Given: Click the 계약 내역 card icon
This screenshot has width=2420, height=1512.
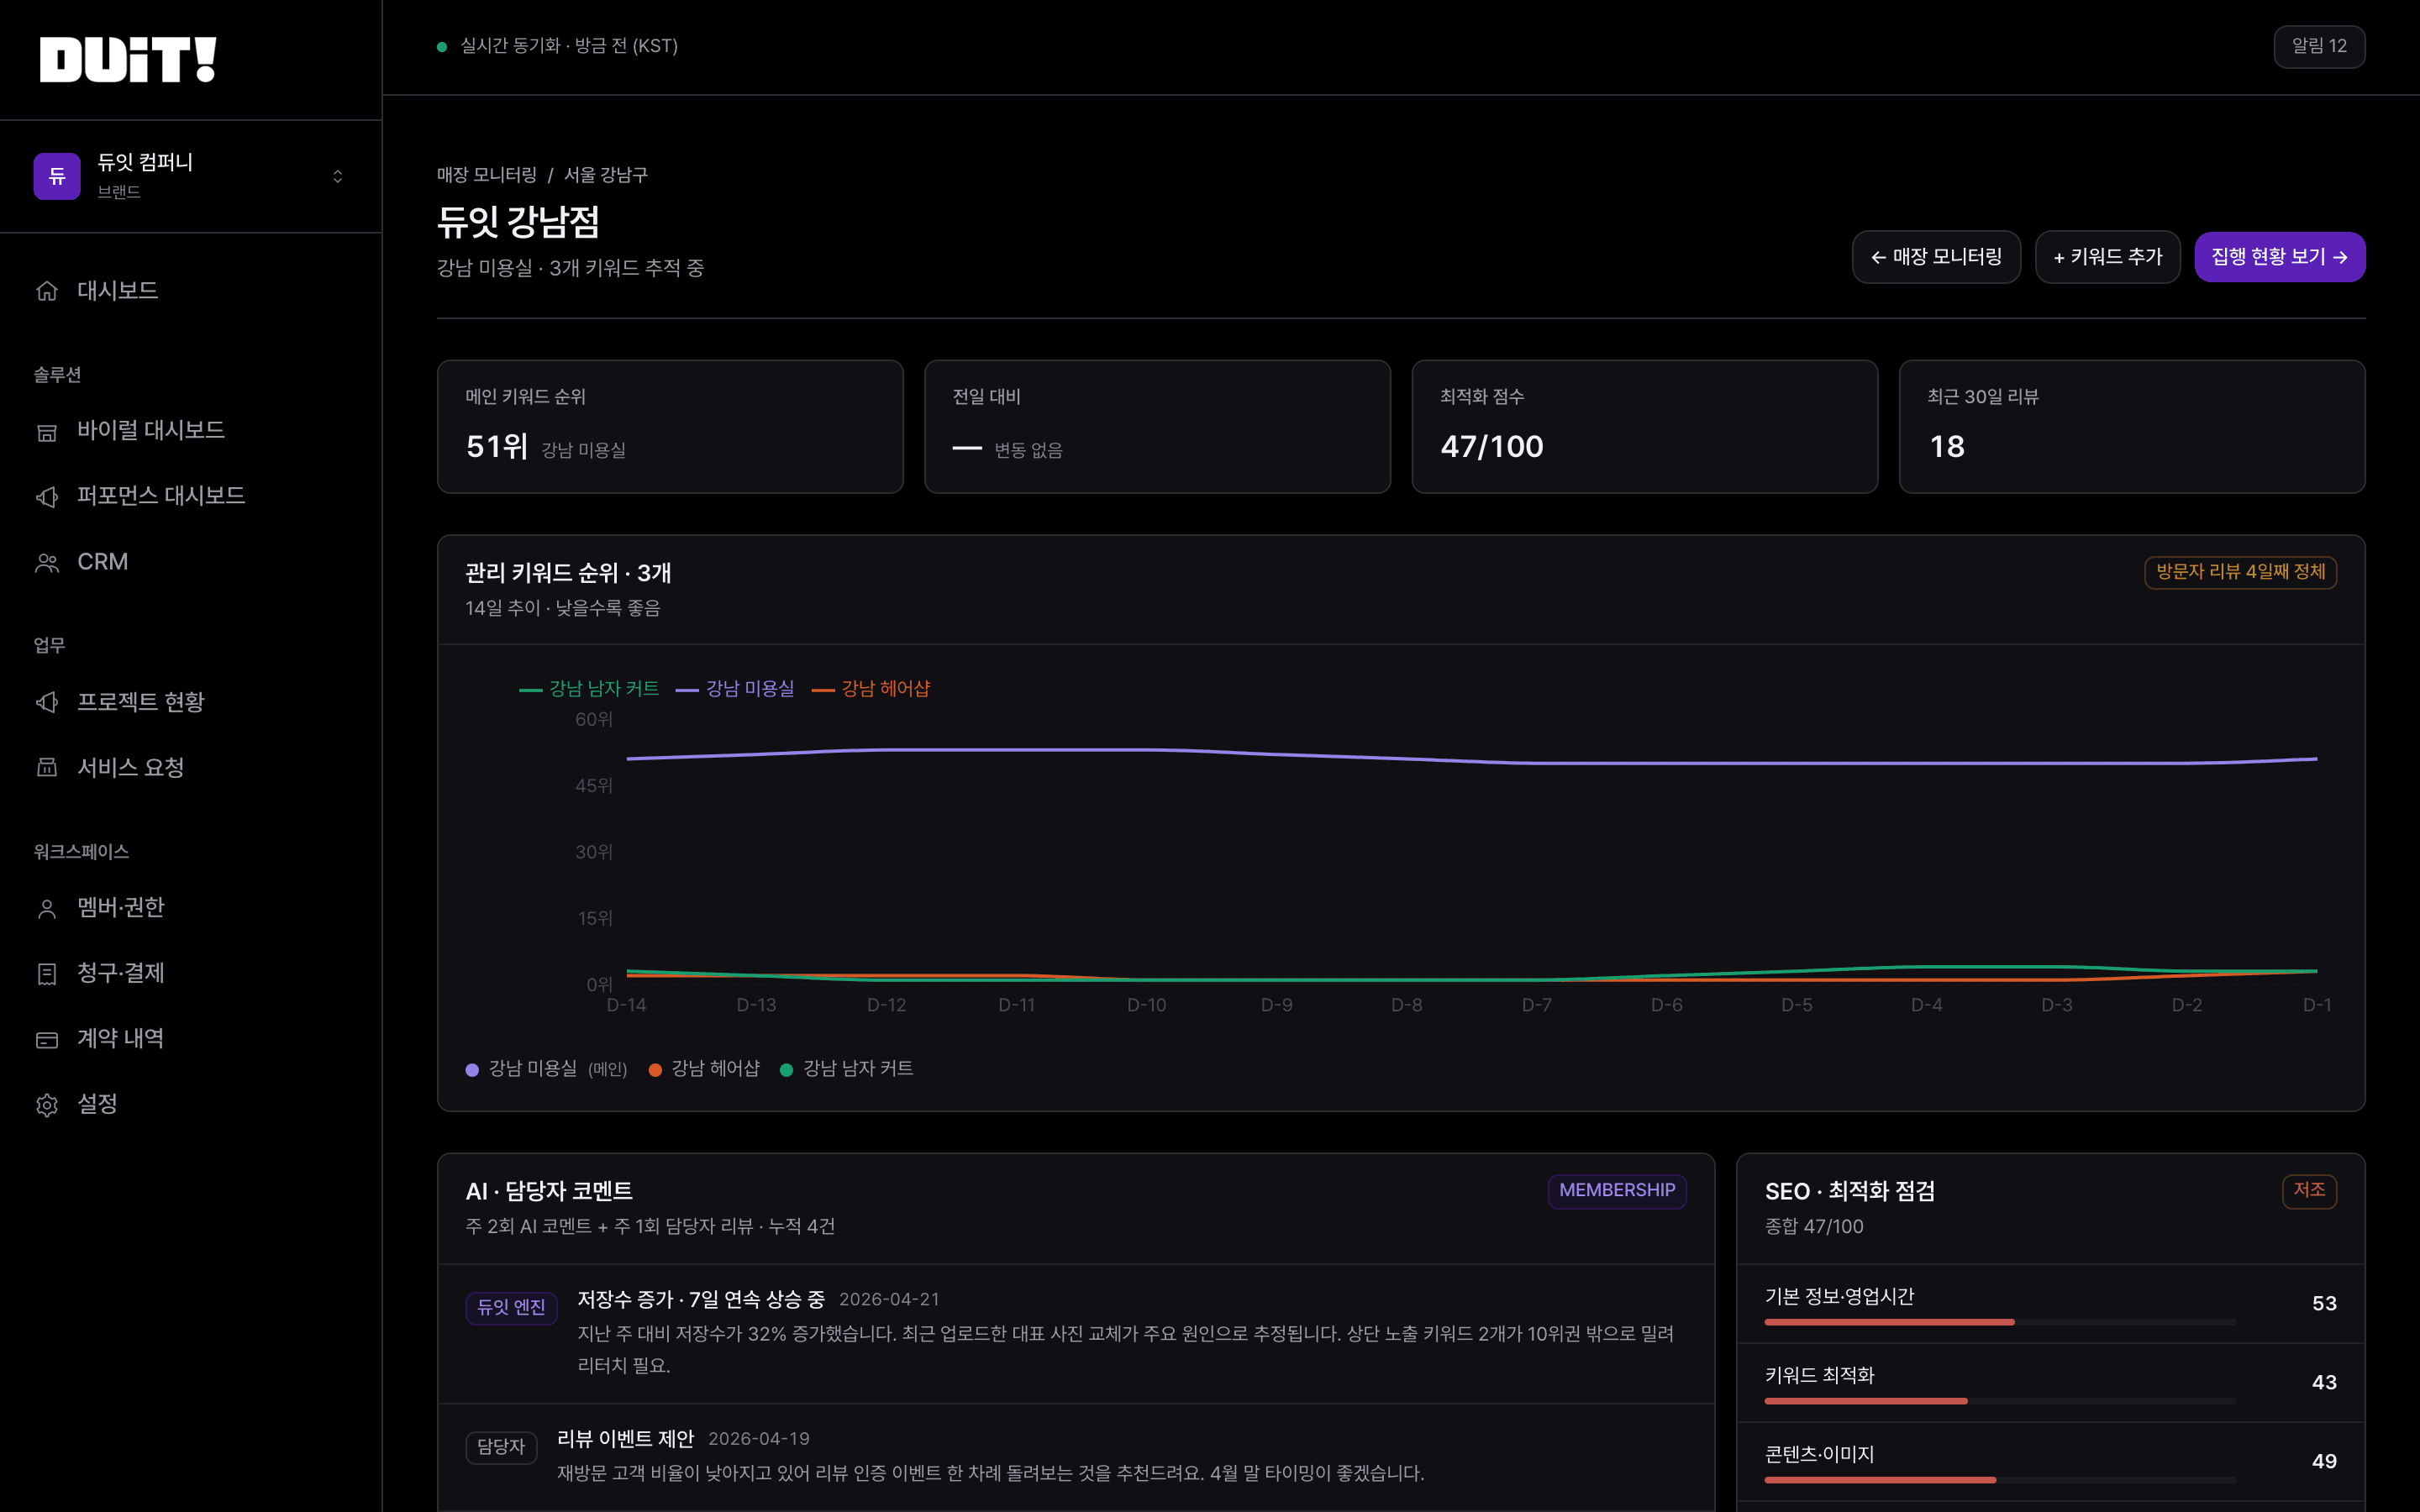Looking at the screenshot, I should 47,1040.
